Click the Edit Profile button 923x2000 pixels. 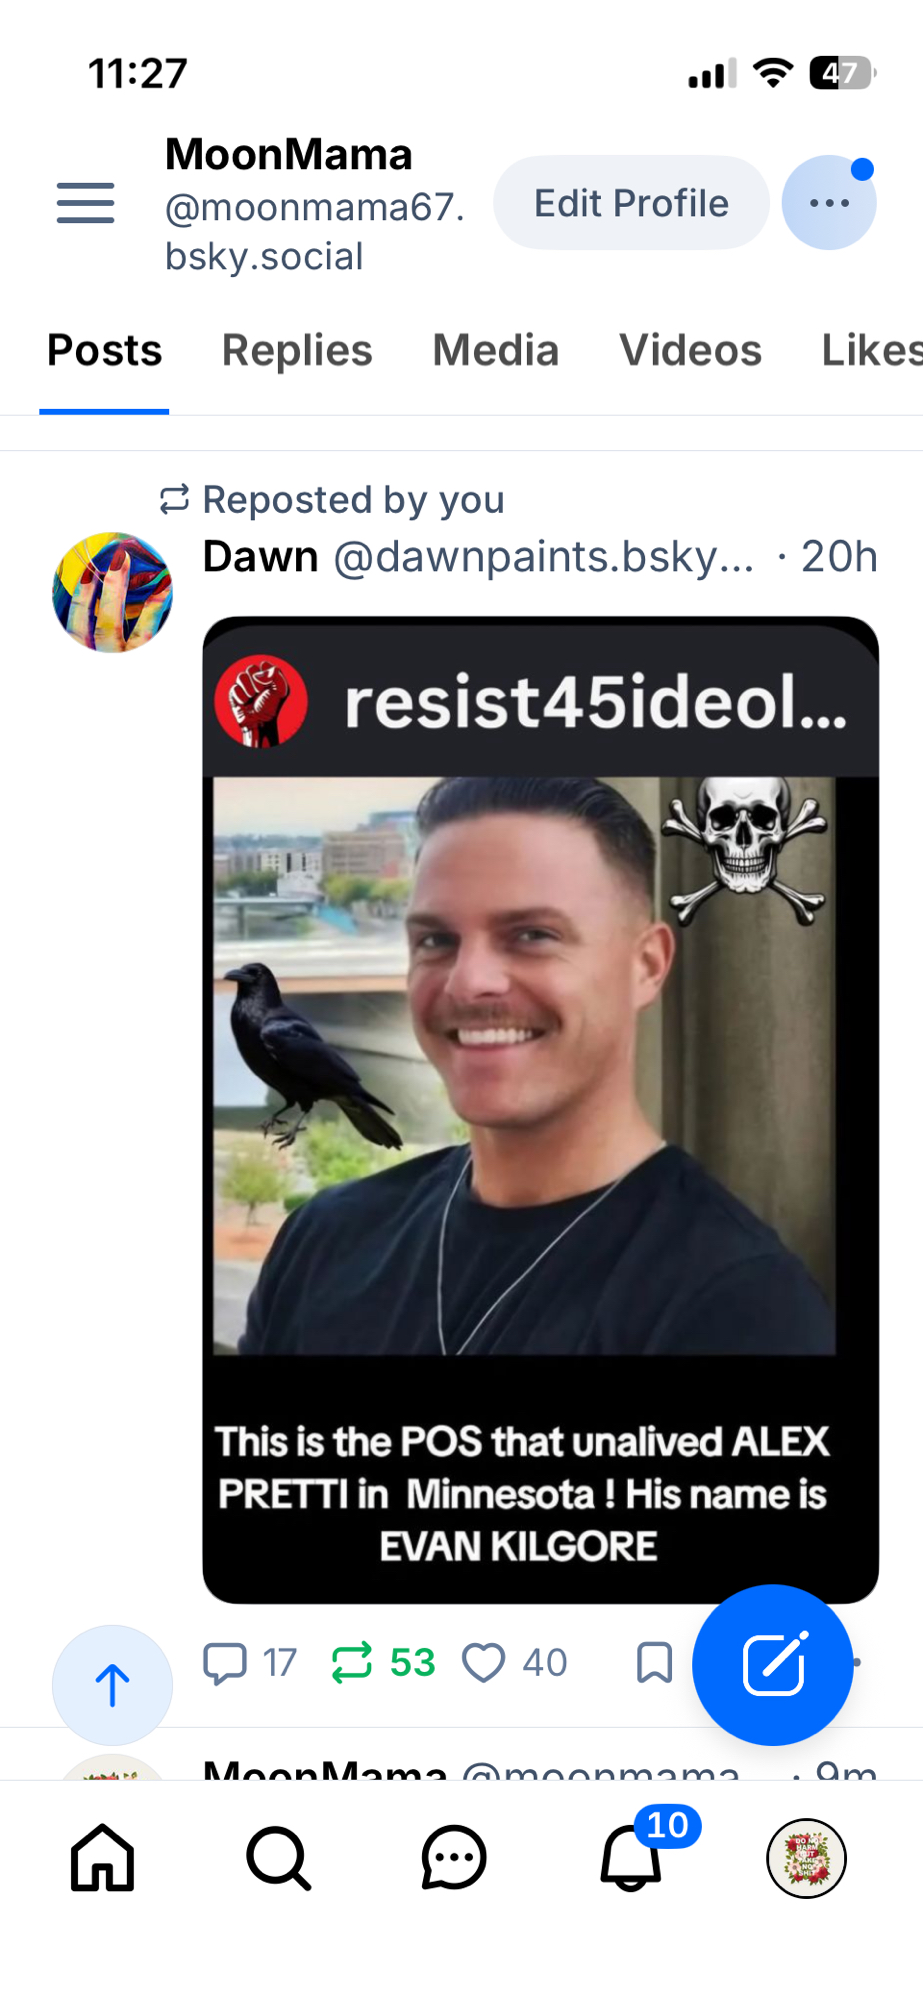(x=631, y=203)
